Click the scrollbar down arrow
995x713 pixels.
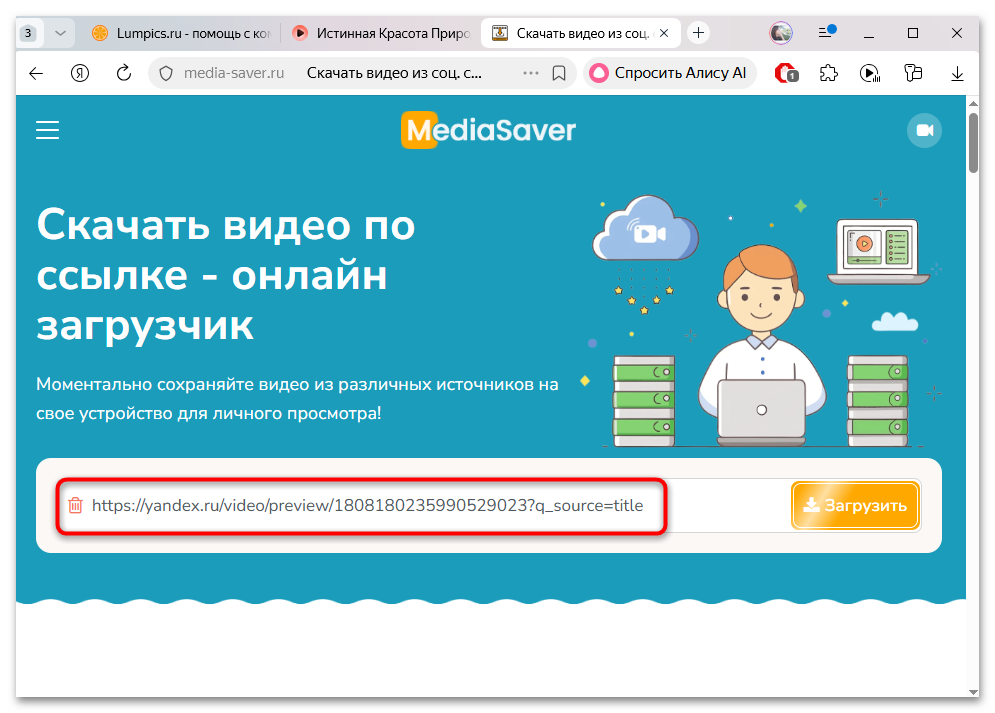coord(973,691)
